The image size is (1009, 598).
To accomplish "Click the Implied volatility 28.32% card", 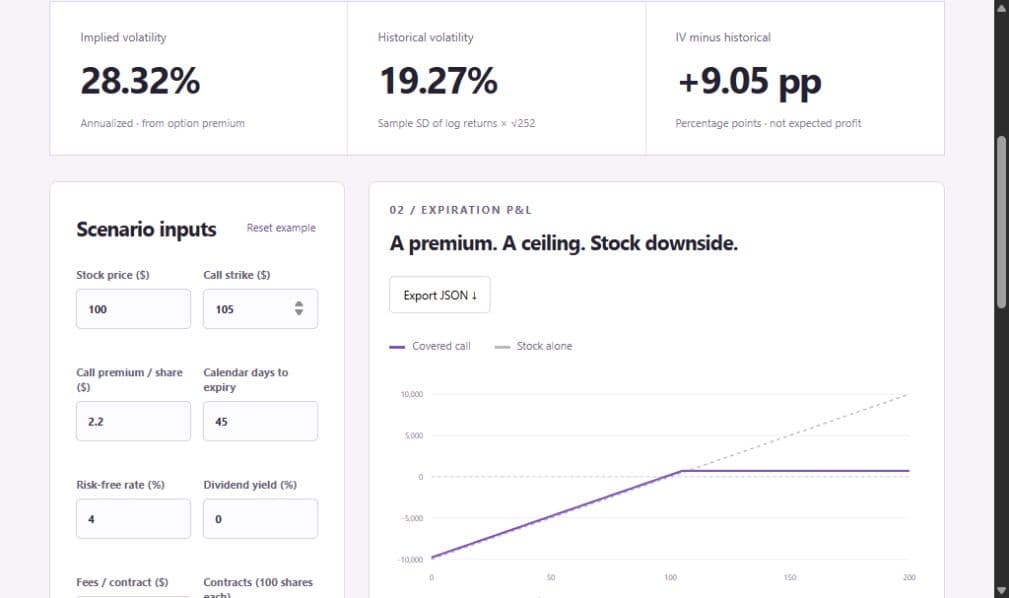I will [x=198, y=79].
